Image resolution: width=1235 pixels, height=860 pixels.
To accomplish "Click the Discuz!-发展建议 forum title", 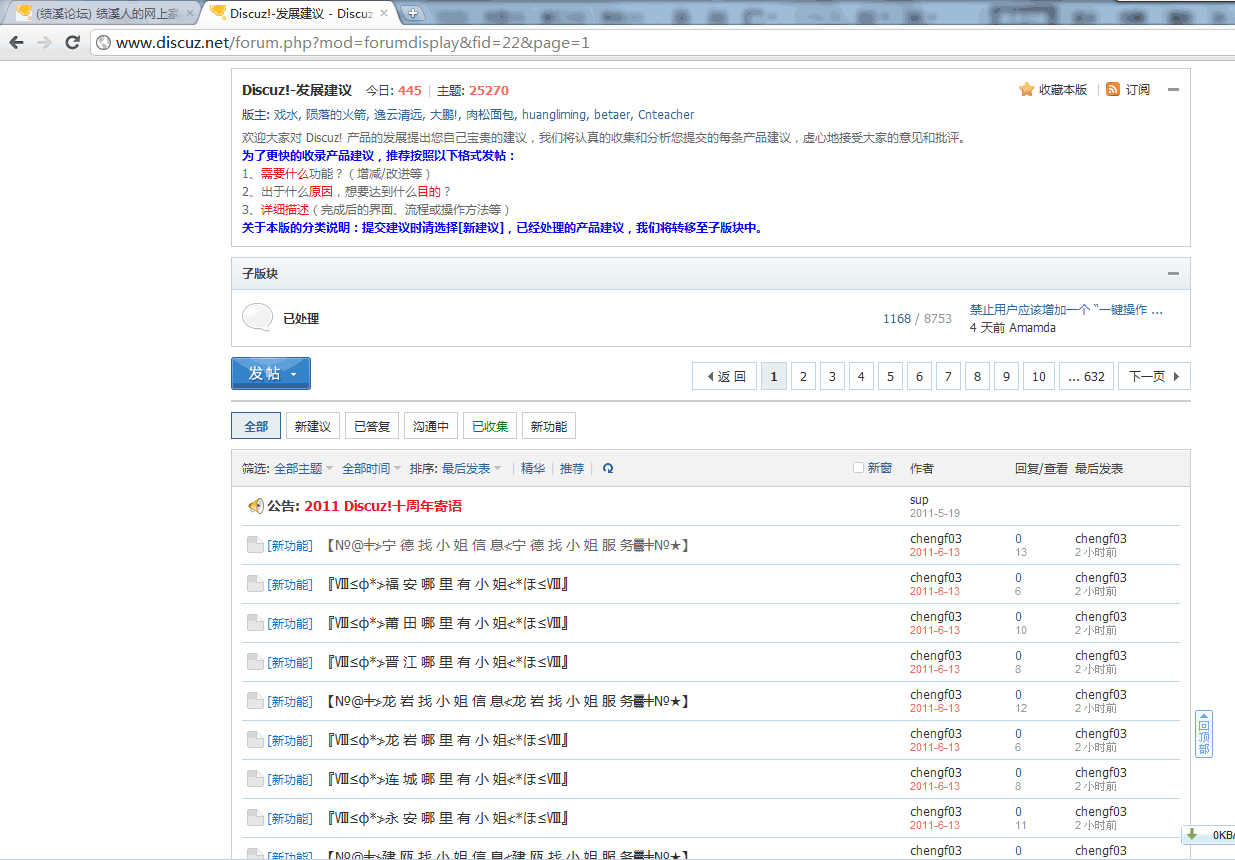I will coord(297,90).
